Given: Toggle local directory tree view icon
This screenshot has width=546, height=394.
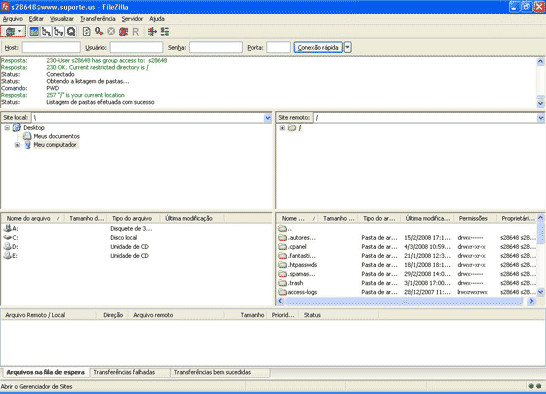Looking at the screenshot, I should (46, 32).
